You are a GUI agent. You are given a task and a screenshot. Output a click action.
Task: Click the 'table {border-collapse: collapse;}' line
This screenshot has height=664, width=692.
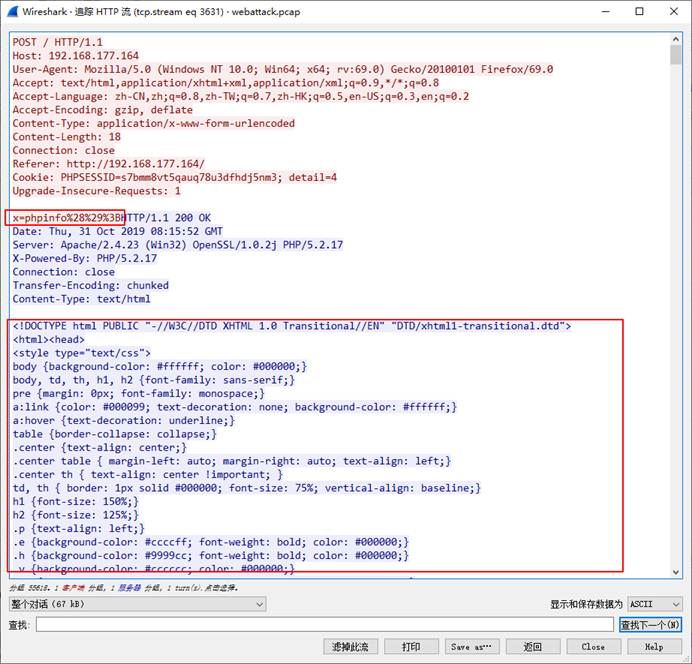coord(115,434)
